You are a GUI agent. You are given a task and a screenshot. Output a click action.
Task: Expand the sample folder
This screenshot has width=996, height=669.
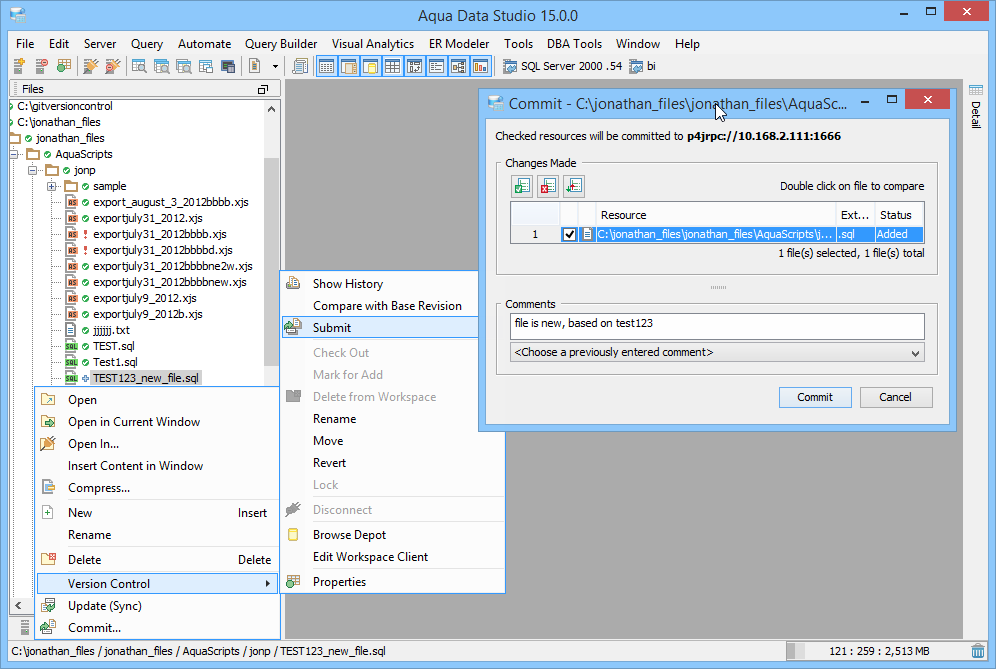52,186
